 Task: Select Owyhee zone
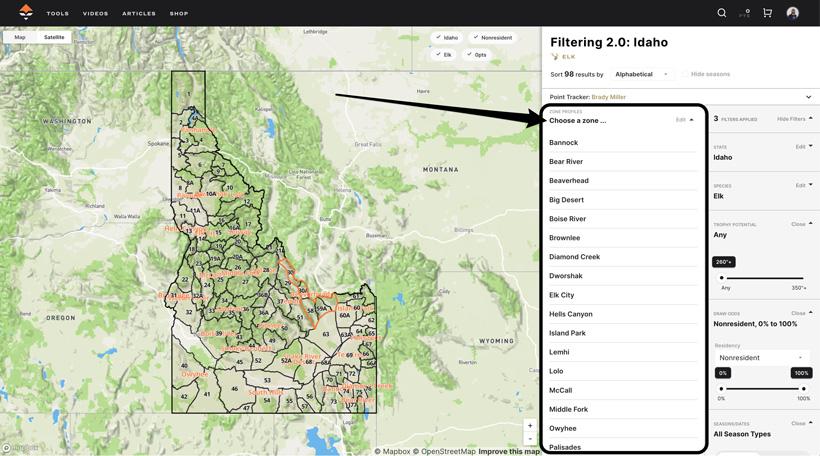622,428
